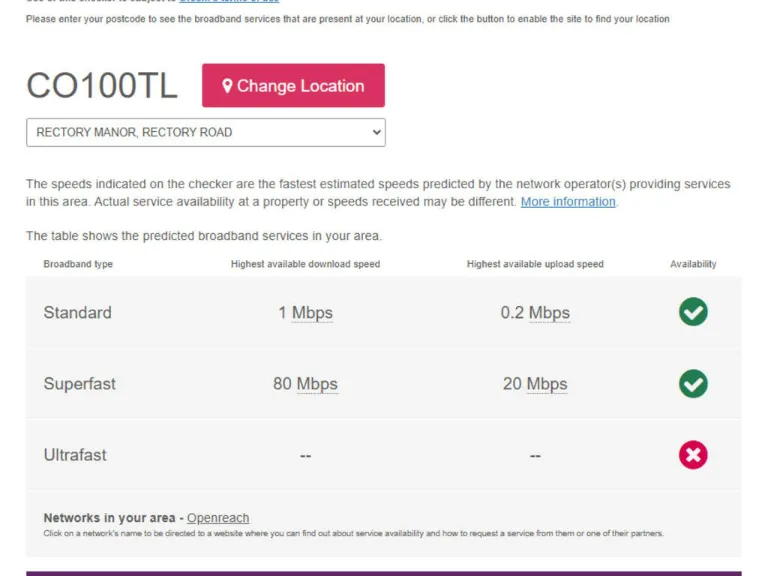Image resolution: width=768 pixels, height=576 pixels.
Task: Open the Openreach network link
Action: [218, 518]
